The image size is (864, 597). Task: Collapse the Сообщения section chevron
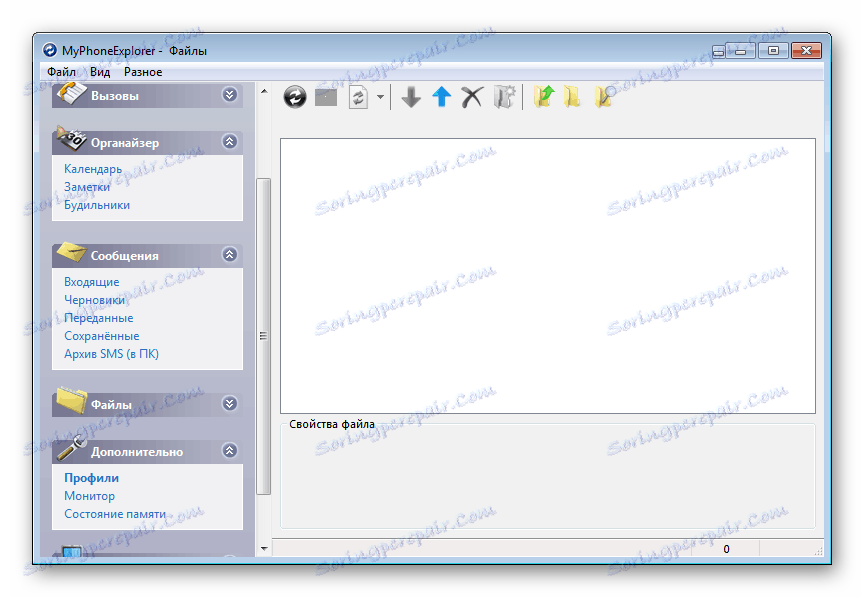(230, 255)
